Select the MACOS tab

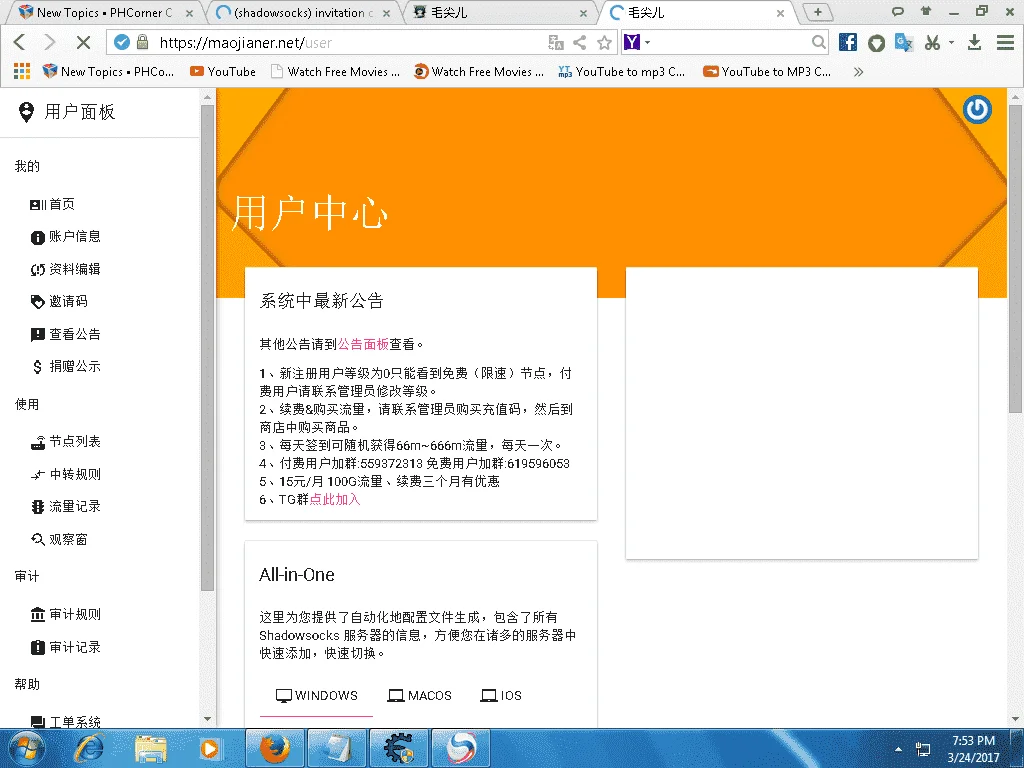[x=419, y=696]
